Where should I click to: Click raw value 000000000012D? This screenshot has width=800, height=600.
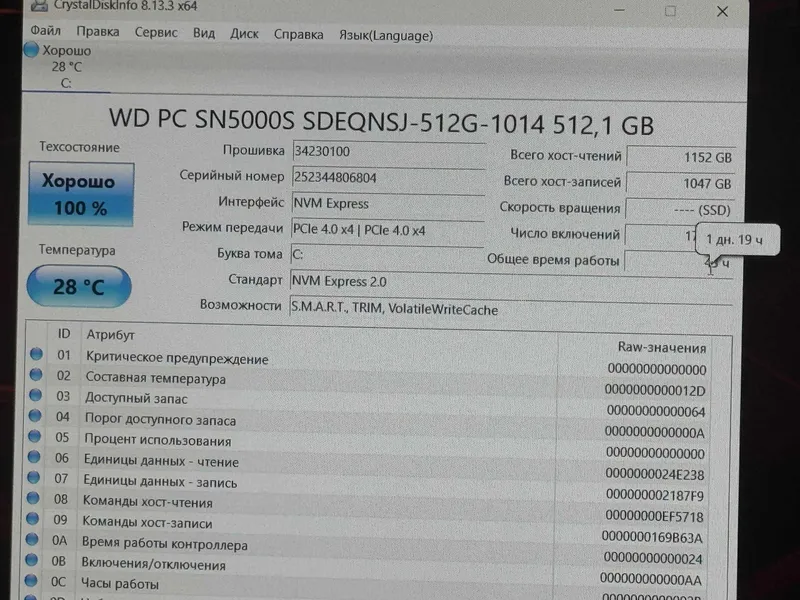tap(655, 390)
